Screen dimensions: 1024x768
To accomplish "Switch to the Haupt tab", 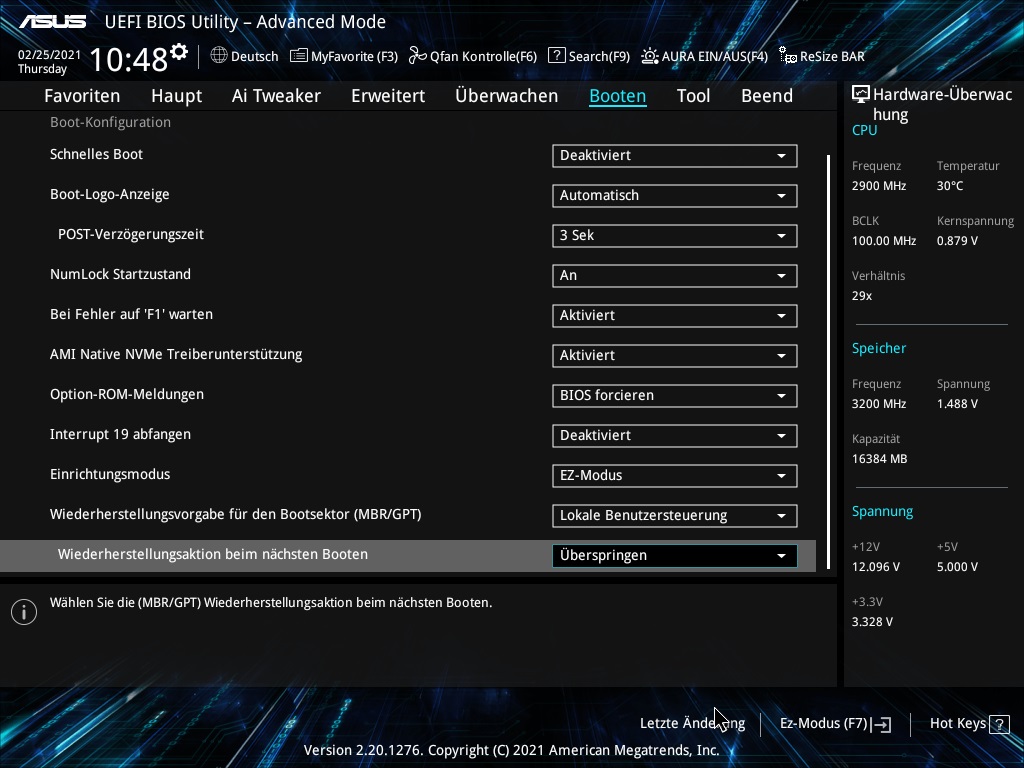I will click(x=176, y=96).
